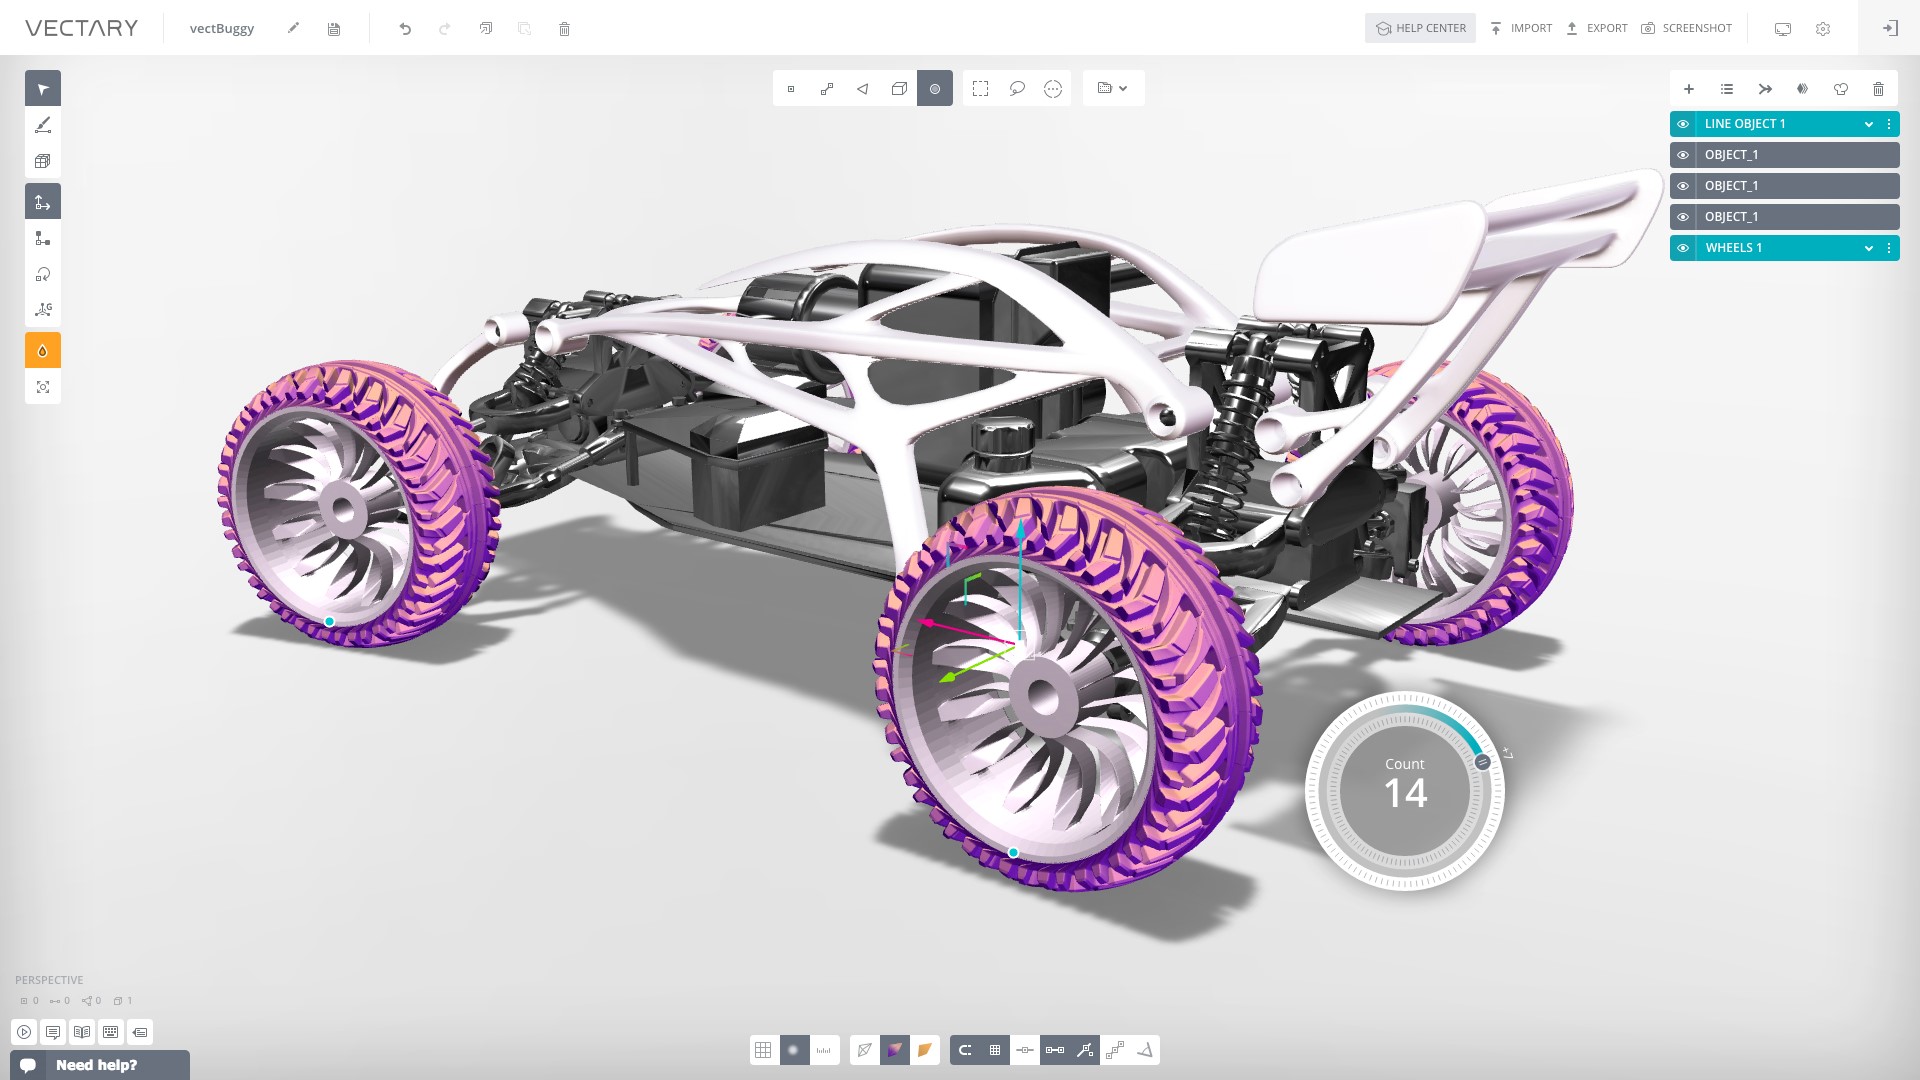
Task: Expand LINE OBJECT 1 chevron
Action: click(x=1868, y=124)
